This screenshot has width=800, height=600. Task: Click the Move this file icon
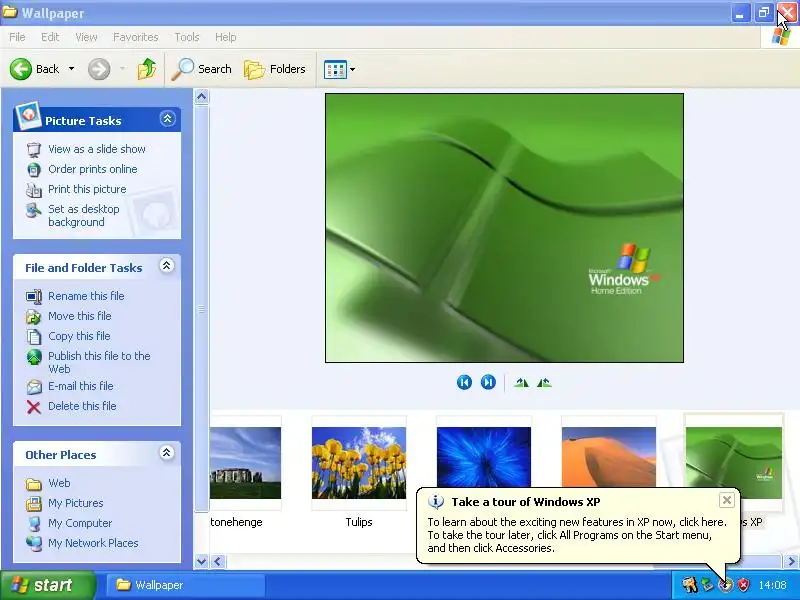pos(34,317)
